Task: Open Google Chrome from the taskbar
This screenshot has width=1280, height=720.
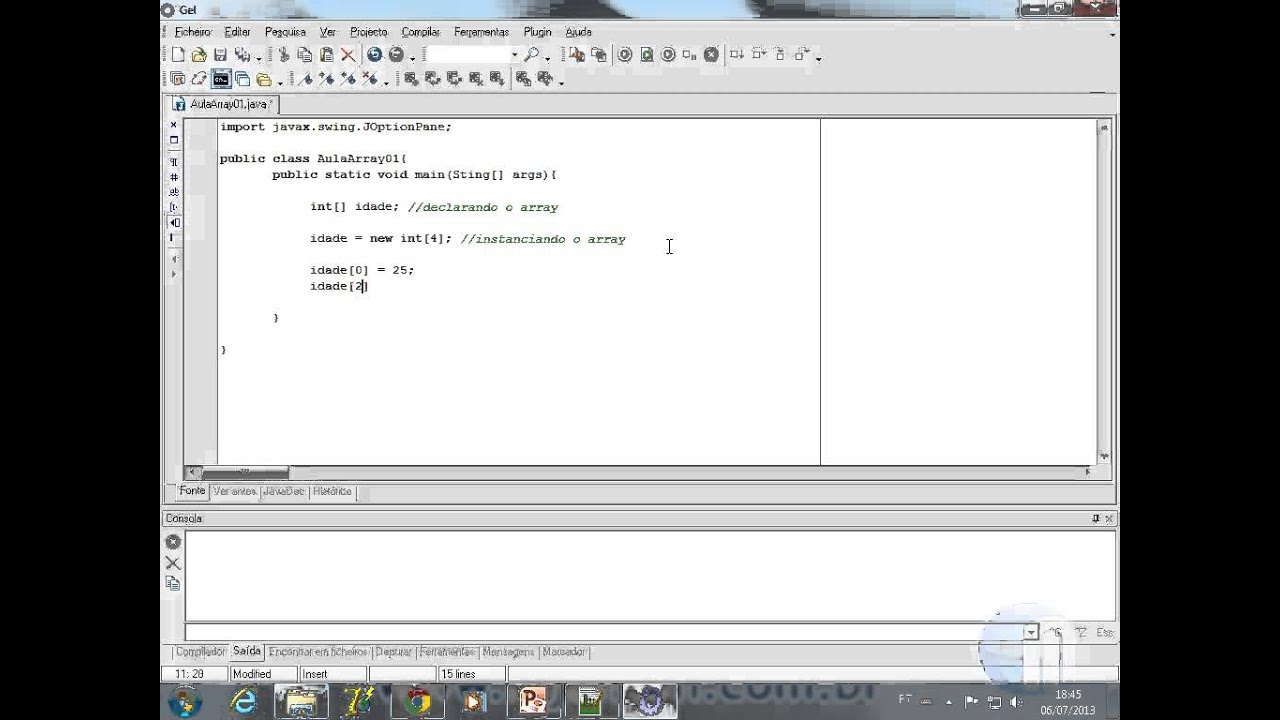Action: click(418, 702)
